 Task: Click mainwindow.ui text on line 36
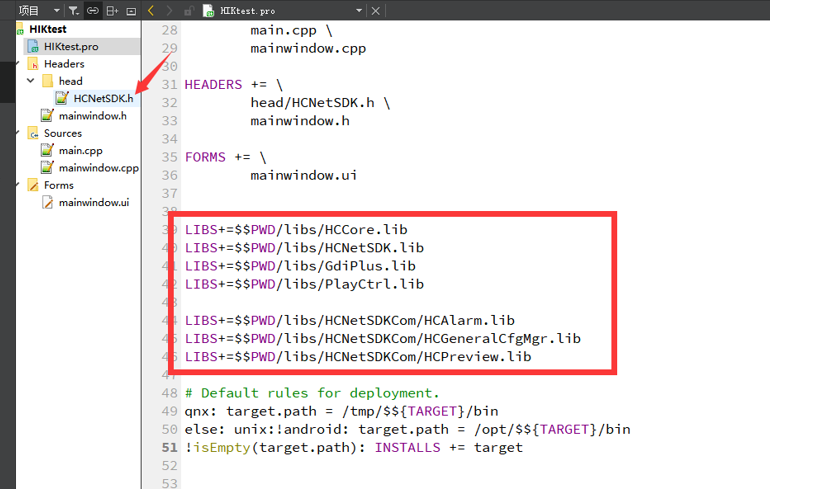point(304,175)
